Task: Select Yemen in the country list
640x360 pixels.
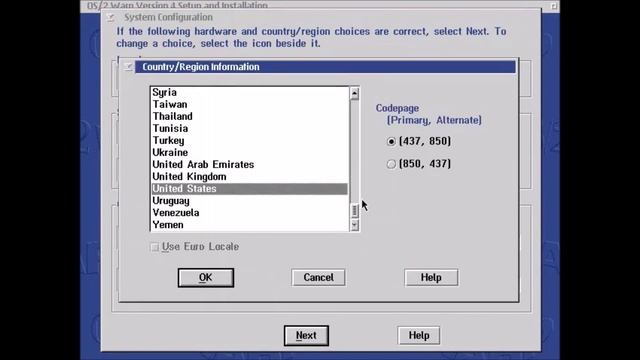Action: click(x=250, y=225)
